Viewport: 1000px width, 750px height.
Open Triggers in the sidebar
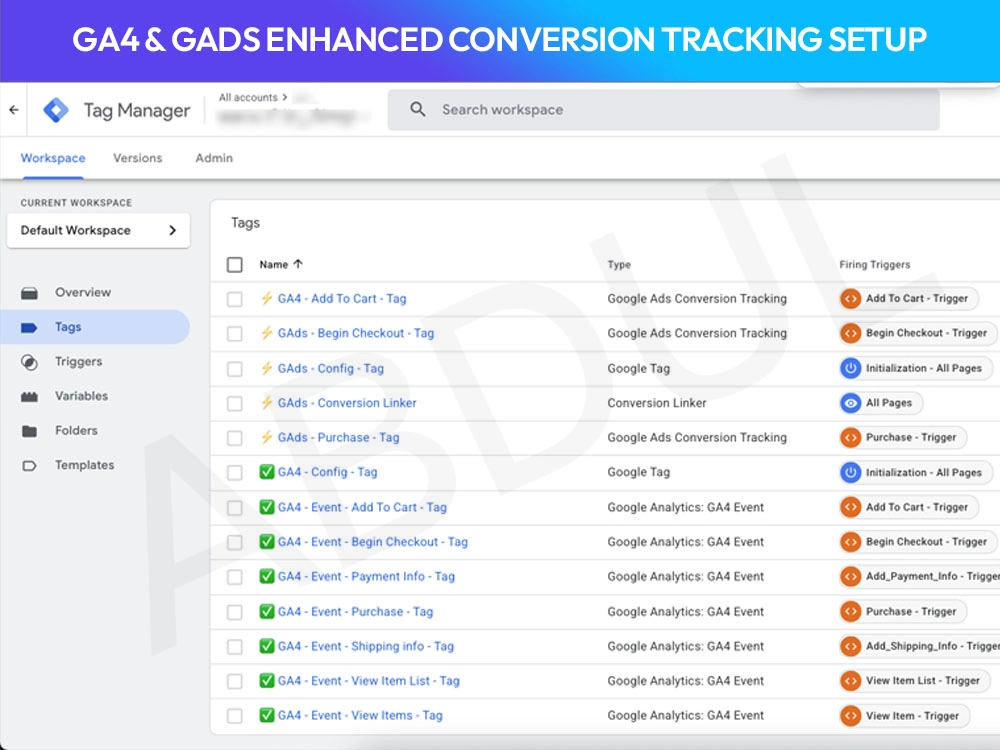[78, 362]
